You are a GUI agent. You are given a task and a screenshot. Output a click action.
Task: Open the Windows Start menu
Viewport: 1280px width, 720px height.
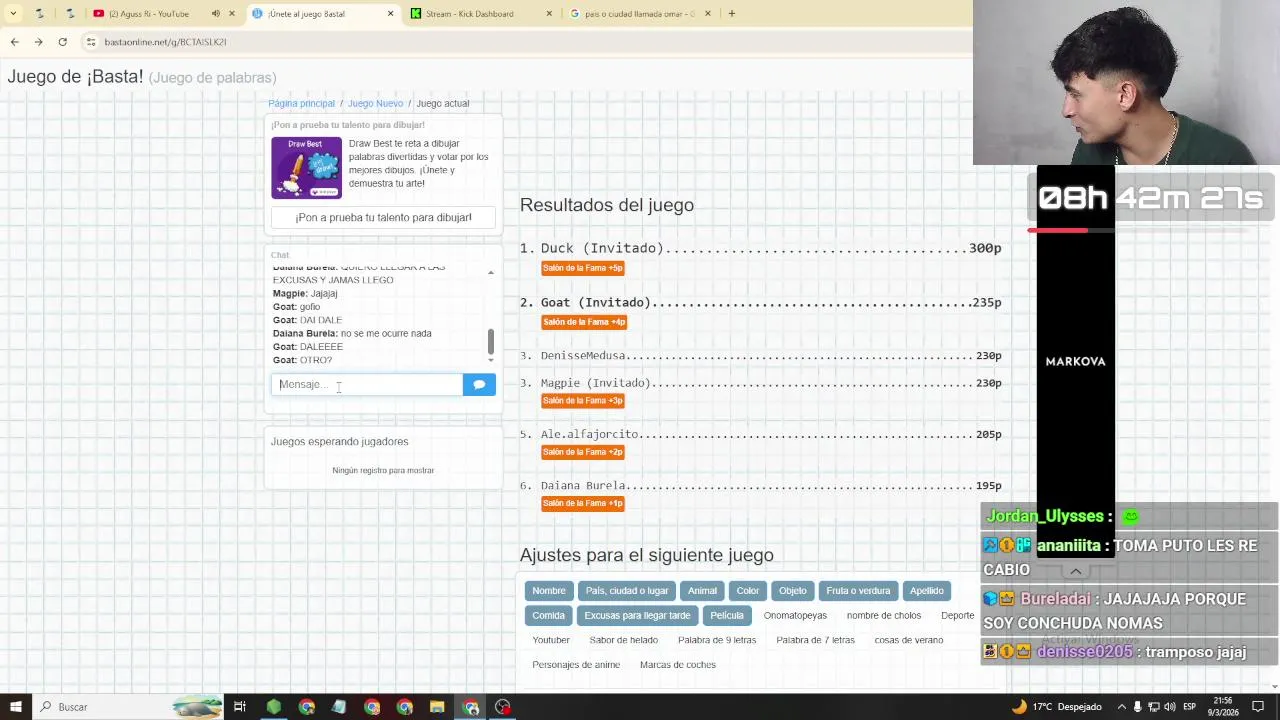point(15,707)
